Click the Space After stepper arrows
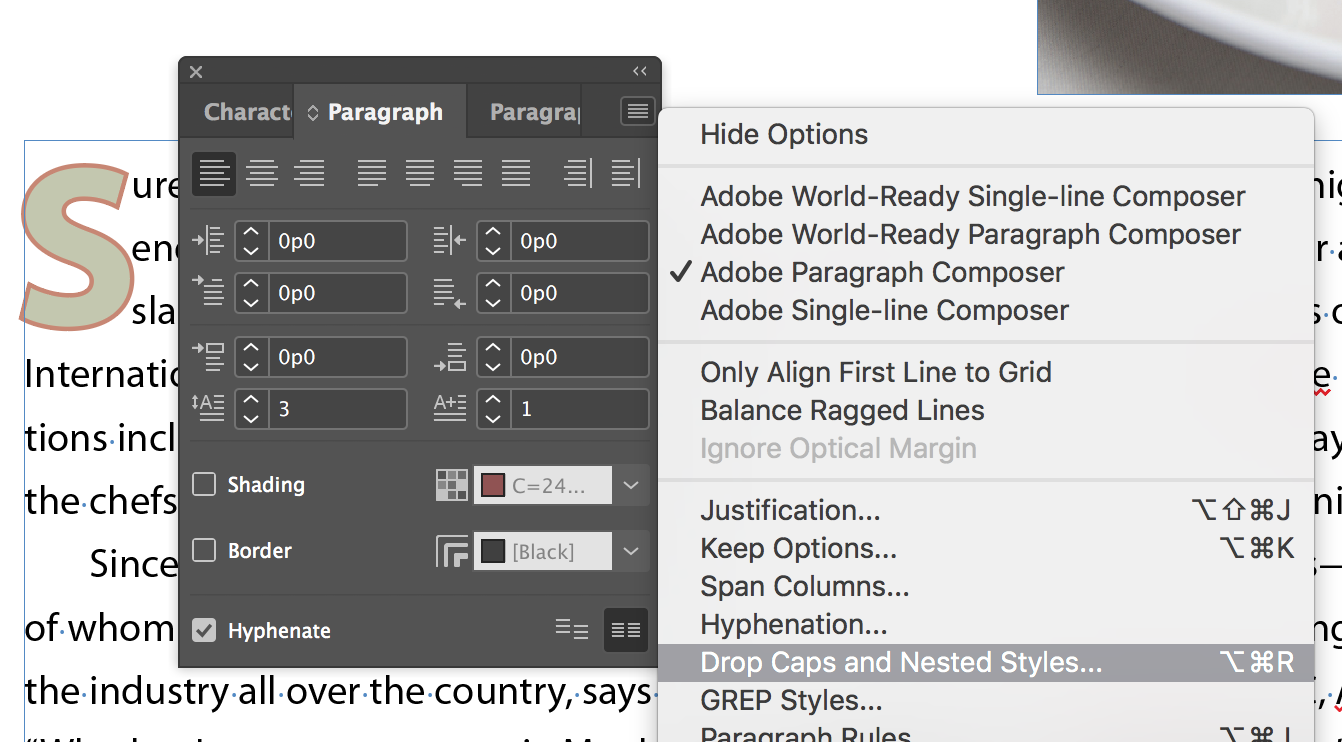This screenshot has width=1342, height=742. point(494,357)
